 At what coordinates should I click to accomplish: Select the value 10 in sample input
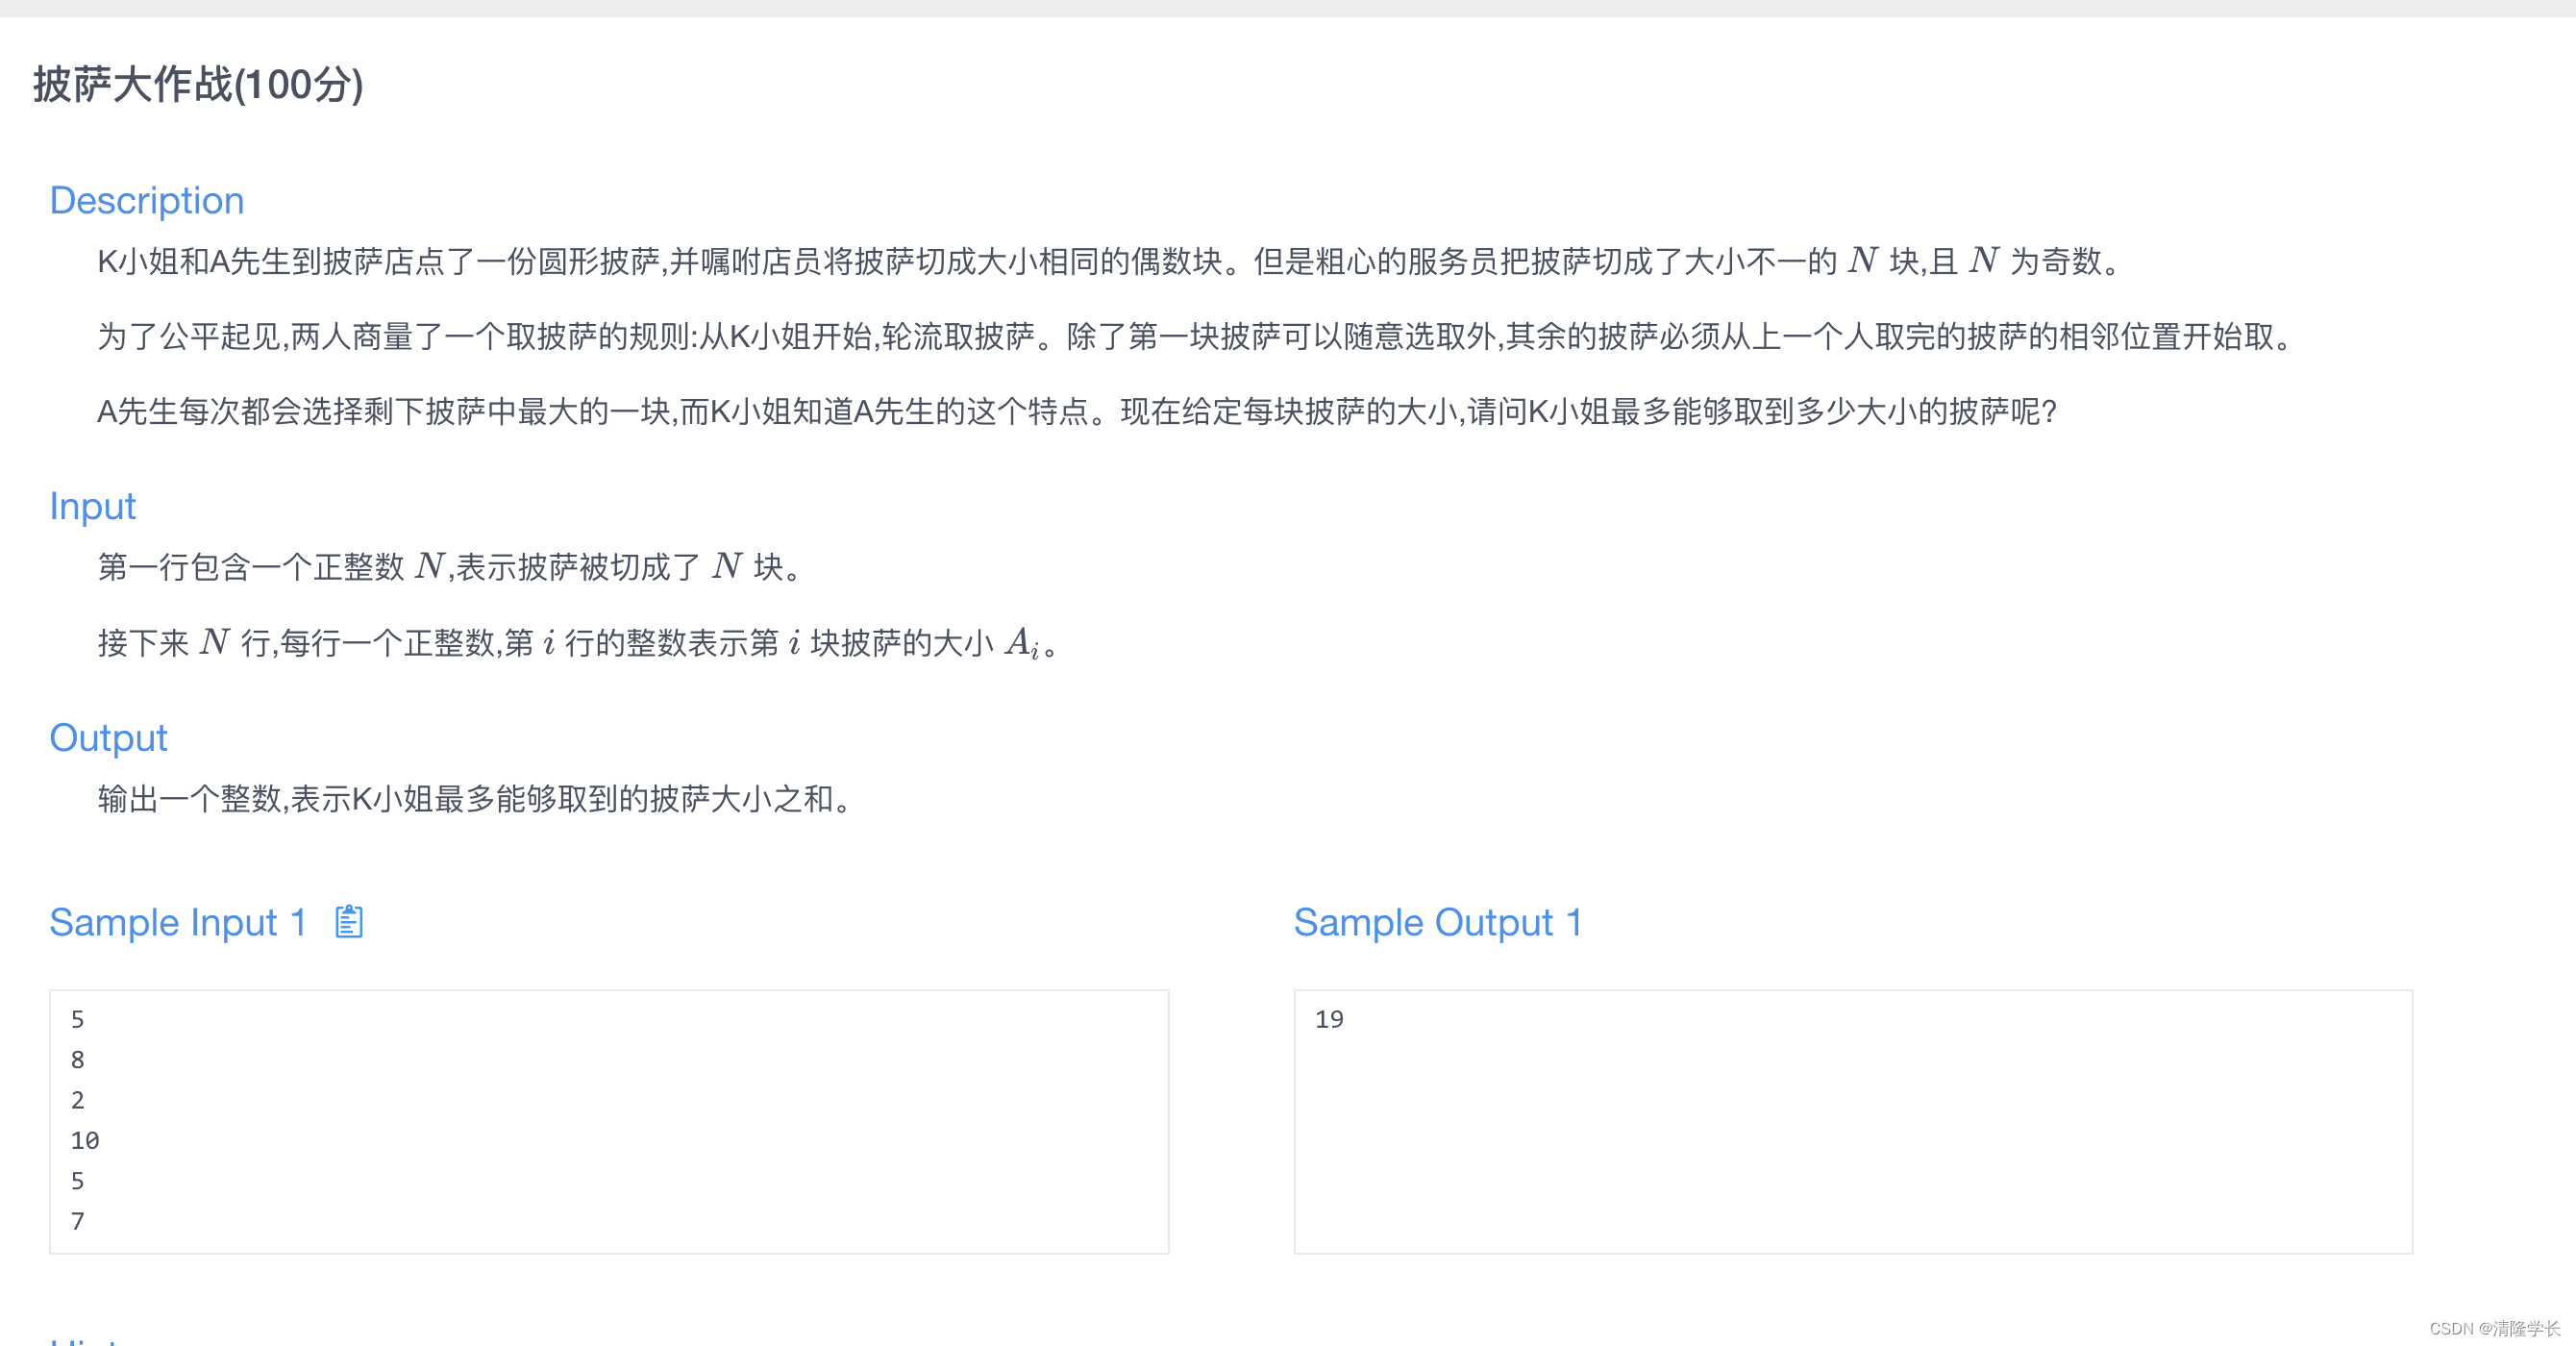pyautogui.click(x=85, y=1140)
